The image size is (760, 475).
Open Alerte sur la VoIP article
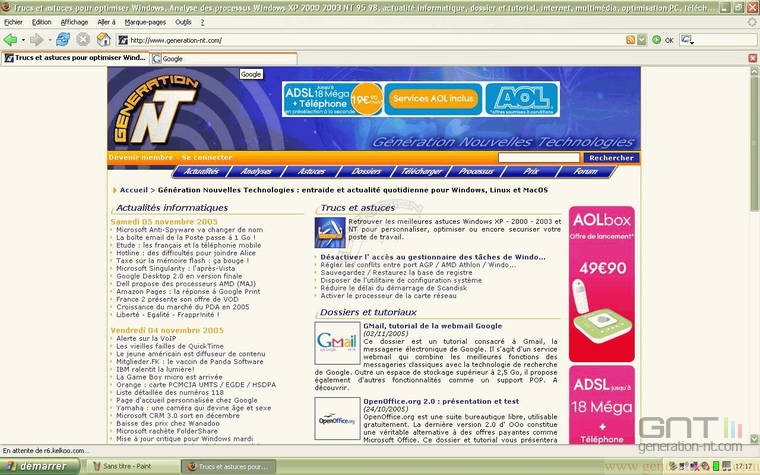[146, 338]
